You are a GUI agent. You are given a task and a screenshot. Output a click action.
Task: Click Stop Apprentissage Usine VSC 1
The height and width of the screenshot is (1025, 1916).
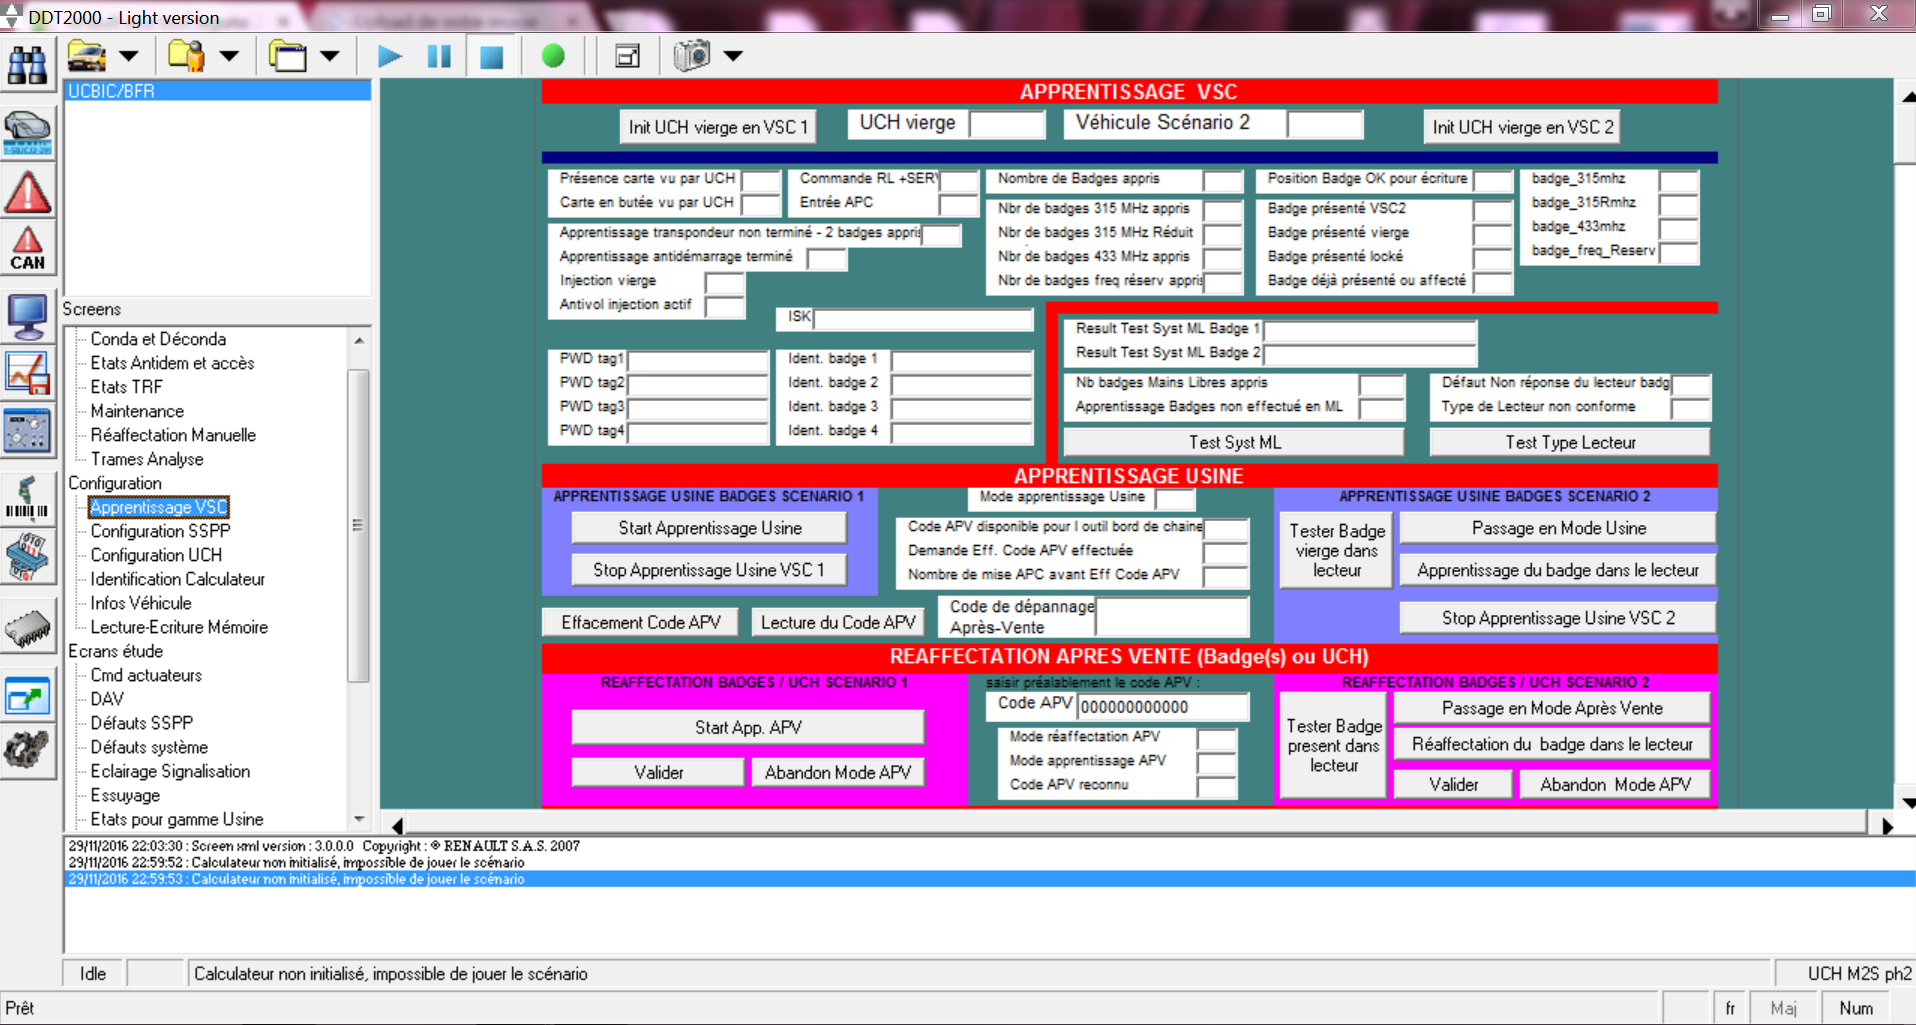tap(709, 570)
